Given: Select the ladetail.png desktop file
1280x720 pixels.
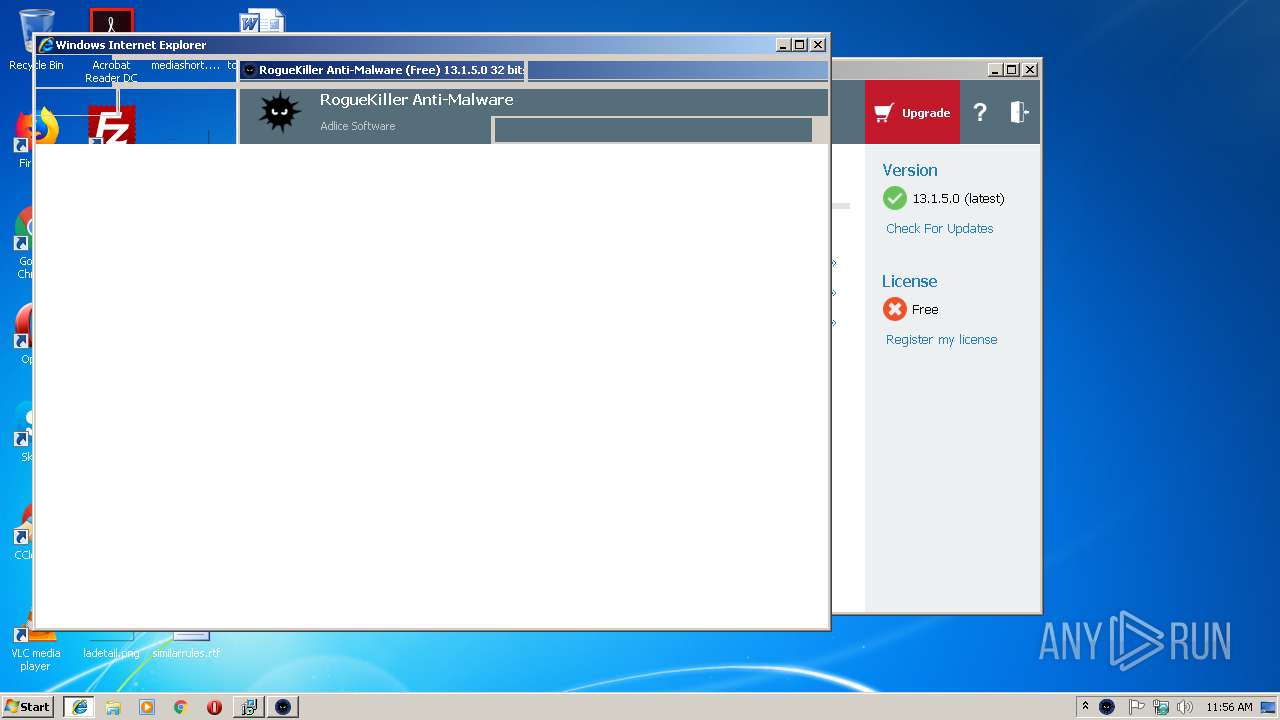Looking at the screenshot, I should pos(111,653).
